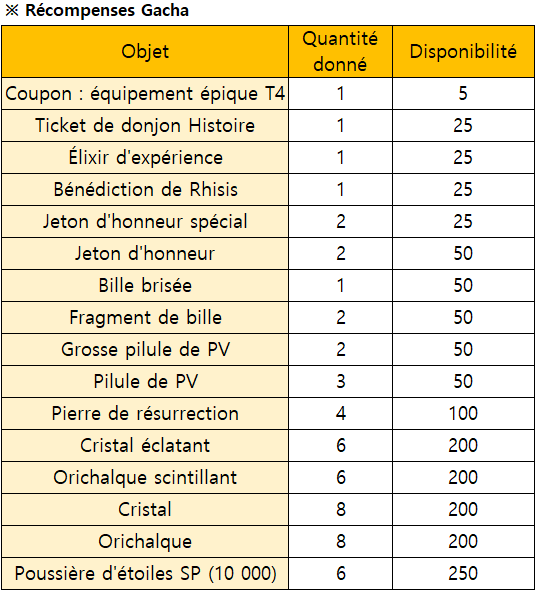This screenshot has height=591, width=538.
Task: Click the Cristal éclatant cell
Action: pyautogui.click(x=145, y=445)
